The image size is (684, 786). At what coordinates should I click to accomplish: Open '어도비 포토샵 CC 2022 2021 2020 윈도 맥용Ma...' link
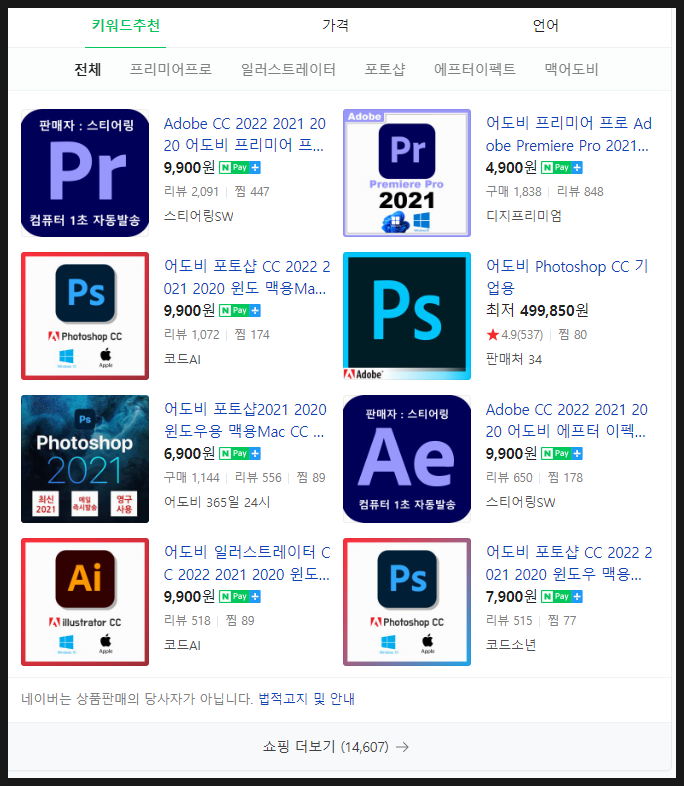(247, 277)
